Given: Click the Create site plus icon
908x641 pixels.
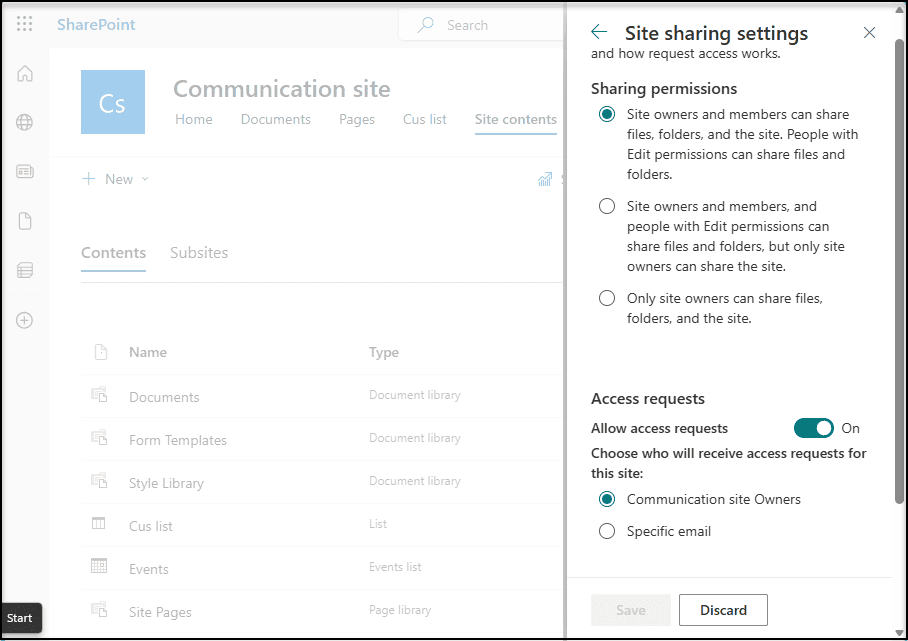Looking at the screenshot, I should click(x=24, y=320).
